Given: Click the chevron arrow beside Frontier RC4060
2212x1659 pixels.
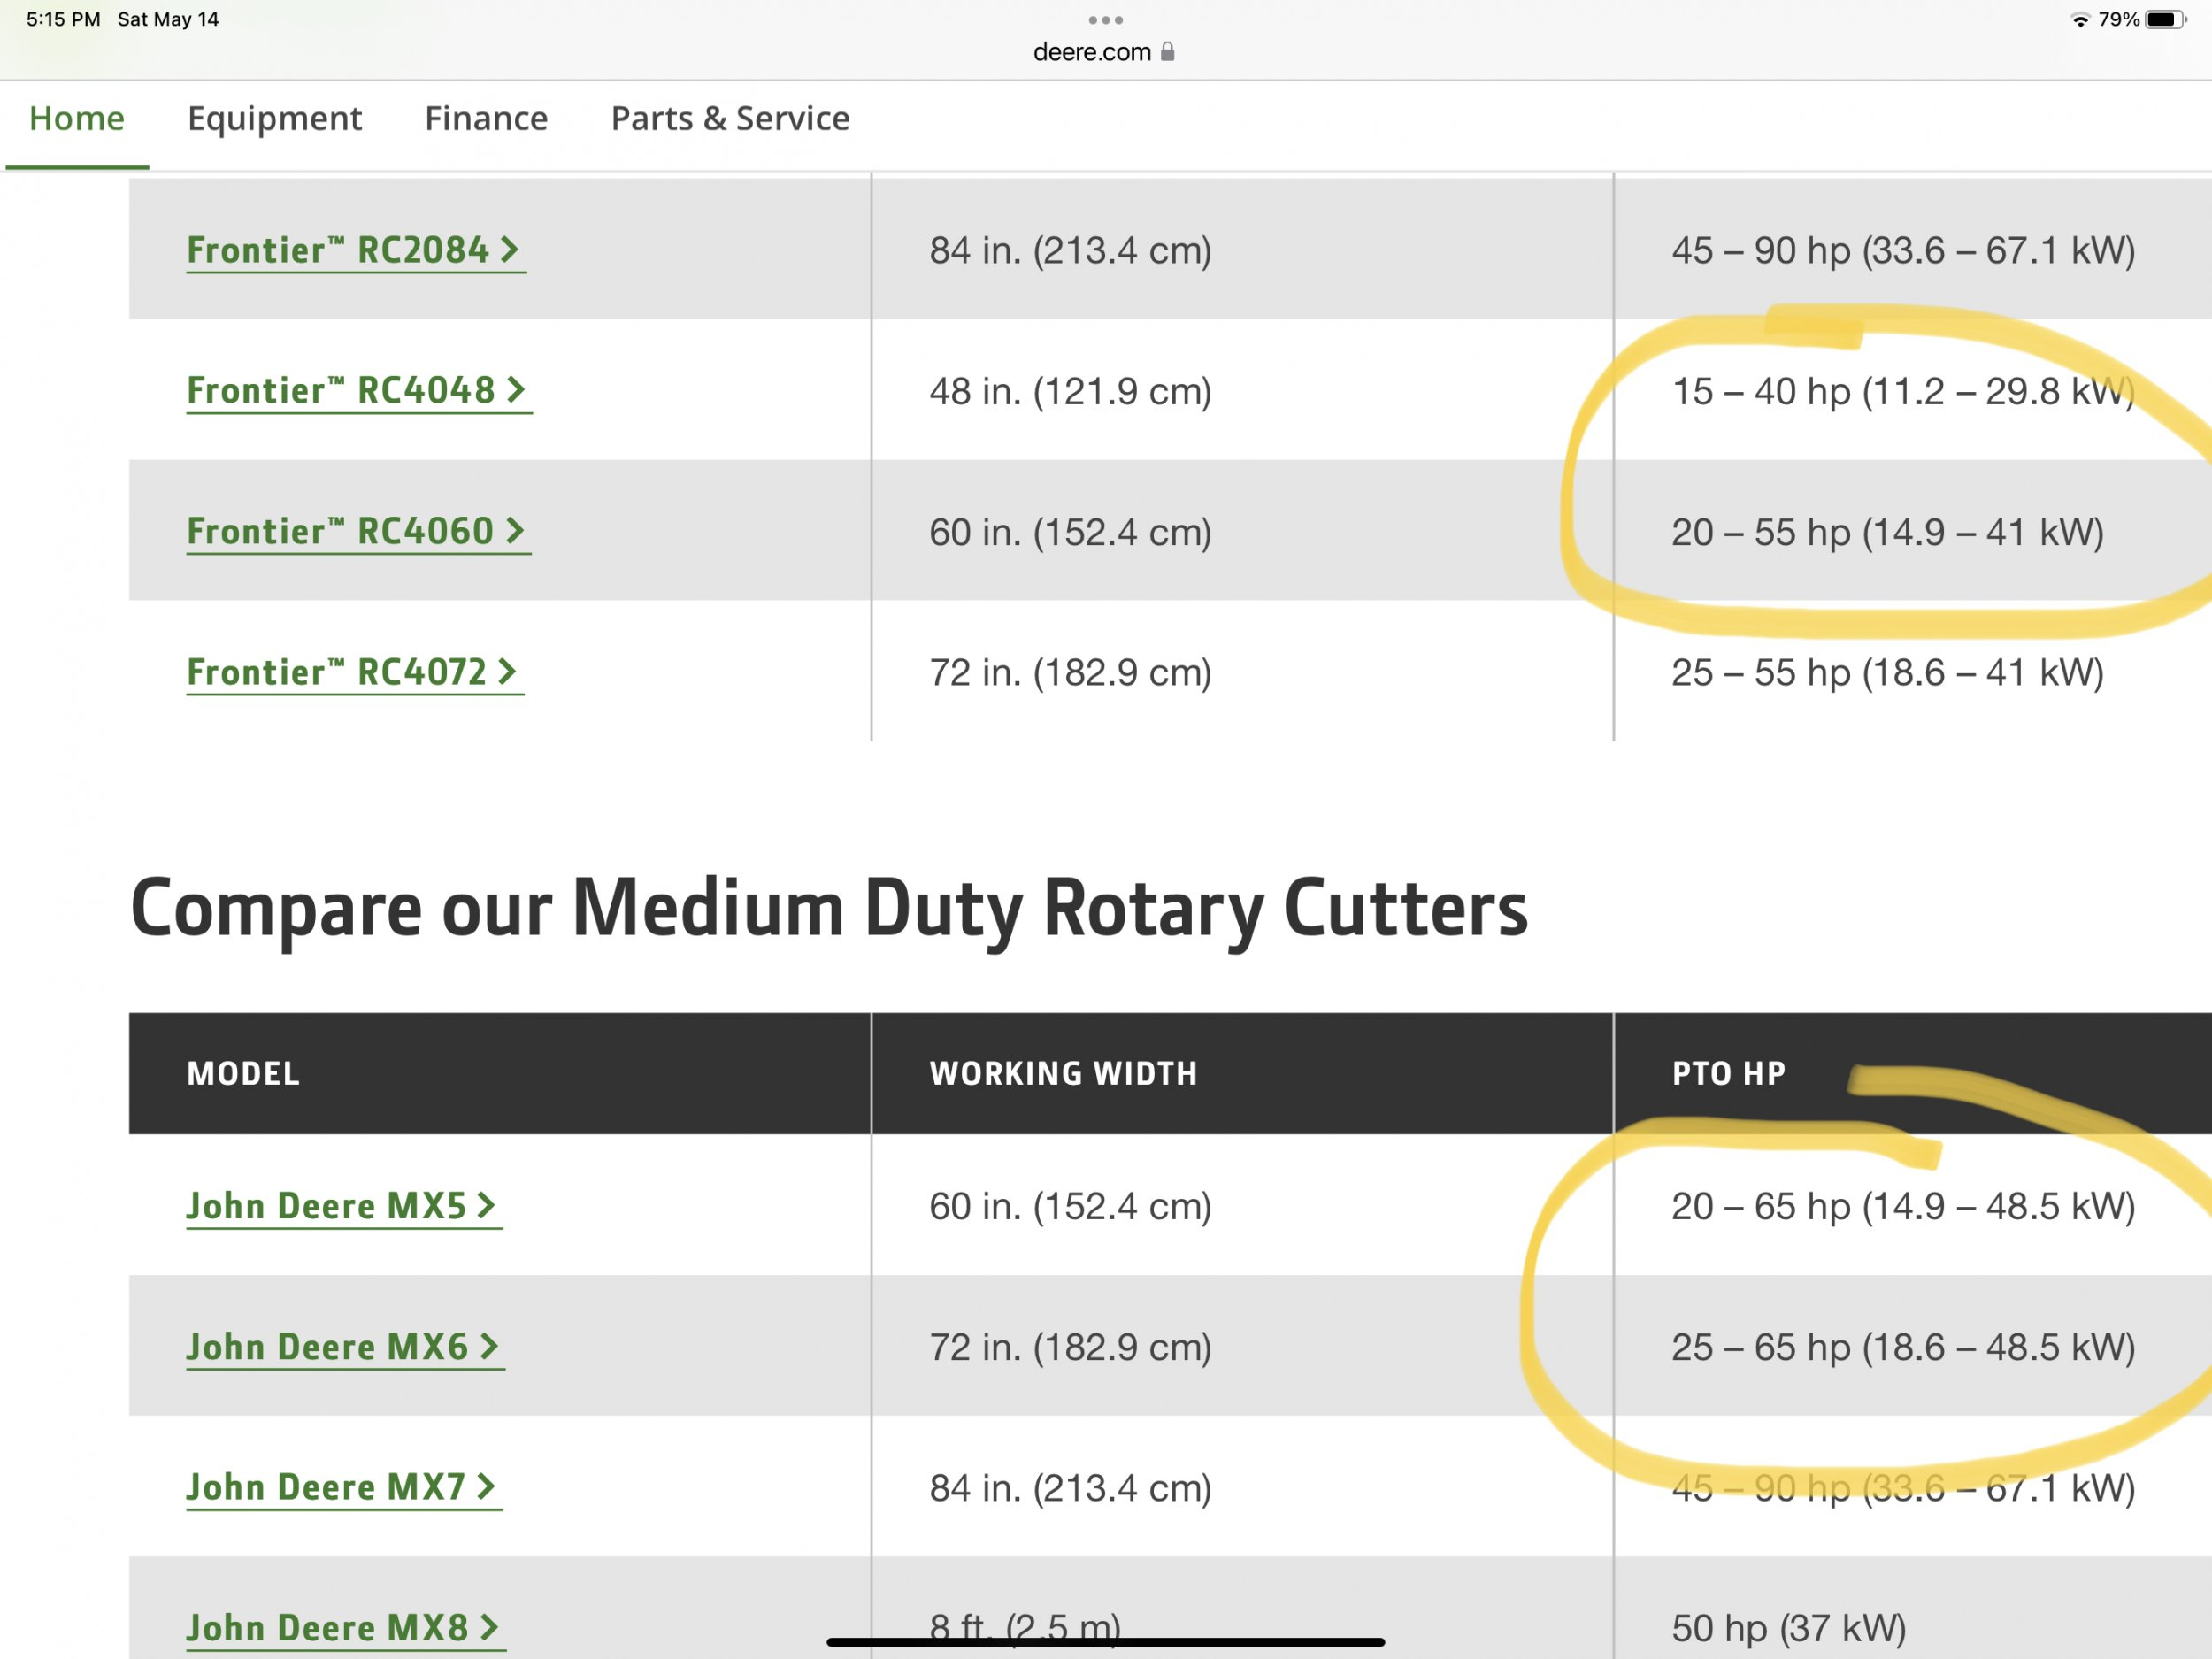Looking at the screenshot, I should [515, 531].
